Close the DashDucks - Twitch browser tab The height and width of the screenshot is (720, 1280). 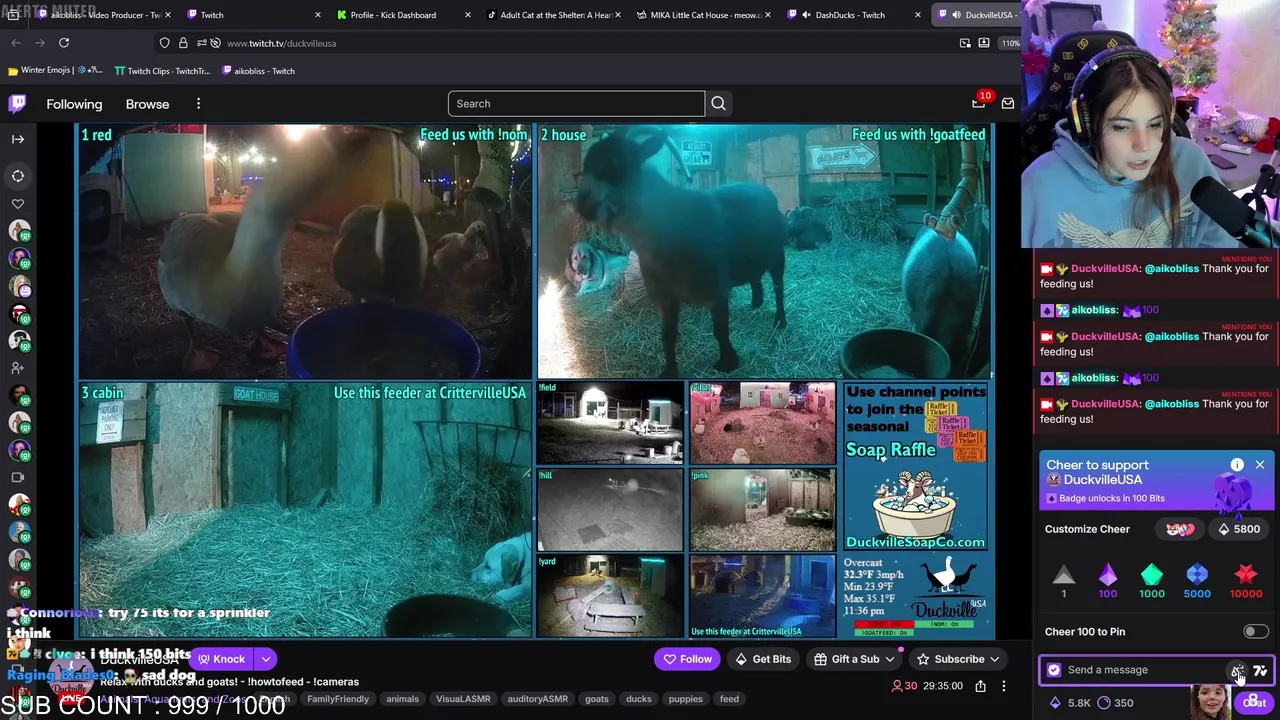918,15
